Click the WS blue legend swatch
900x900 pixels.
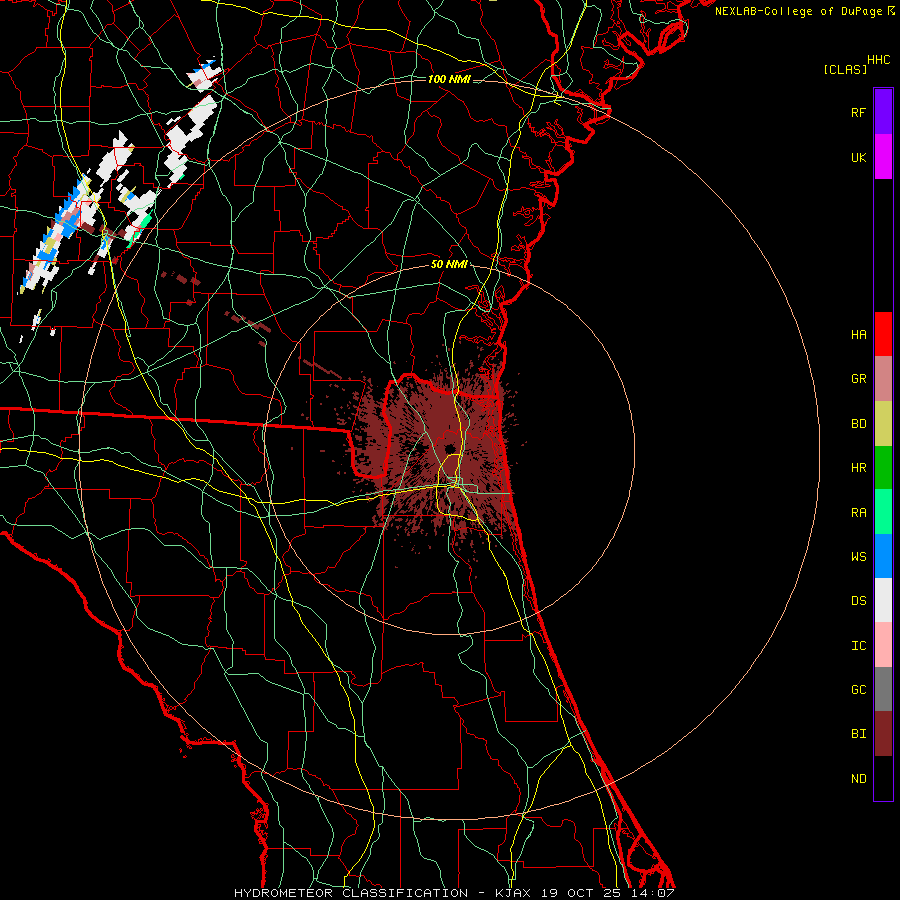point(883,556)
